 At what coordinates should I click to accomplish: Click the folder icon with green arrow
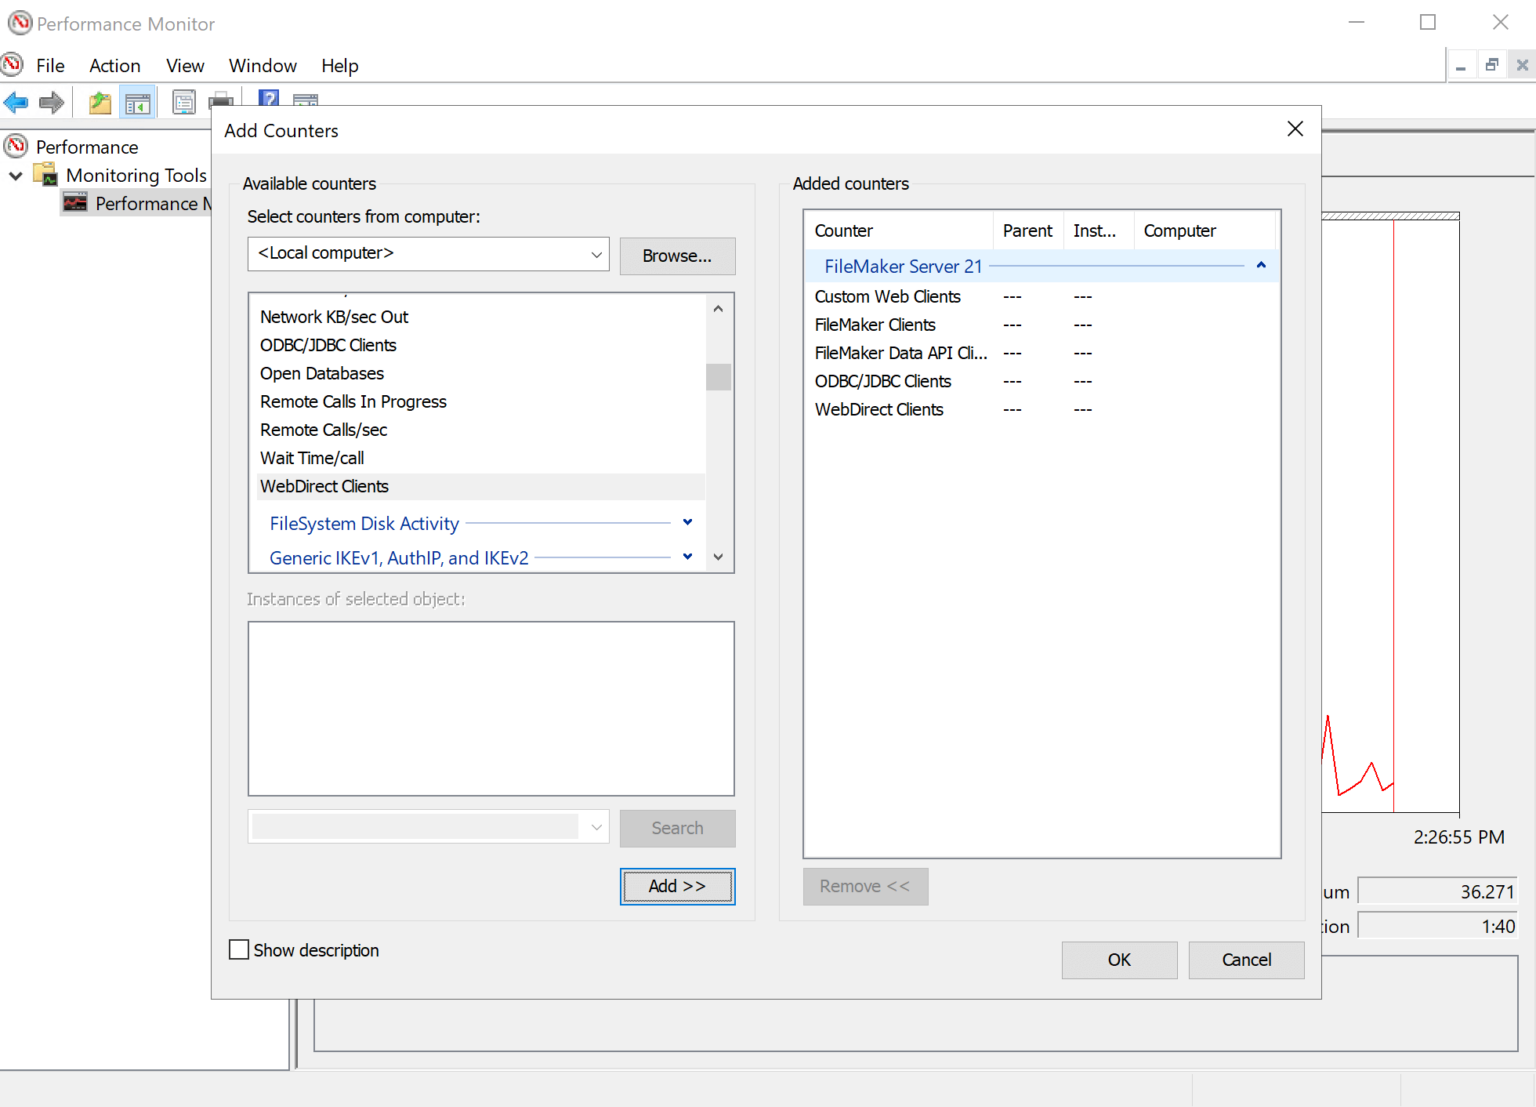pyautogui.click(x=99, y=101)
